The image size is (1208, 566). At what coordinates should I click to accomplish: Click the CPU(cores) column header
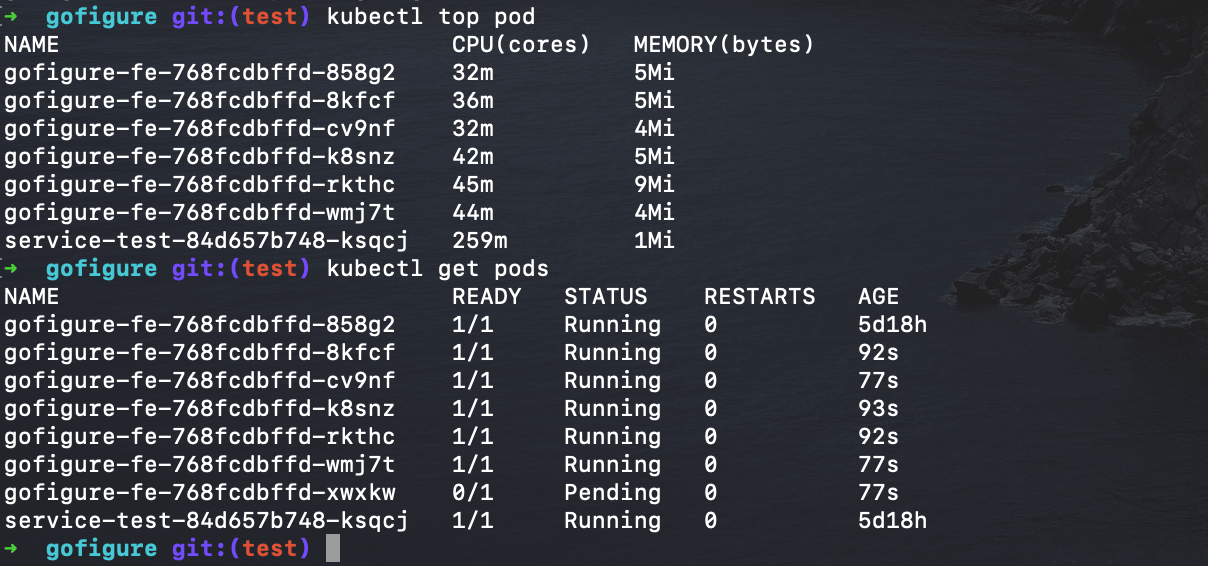tap(521, 45)
